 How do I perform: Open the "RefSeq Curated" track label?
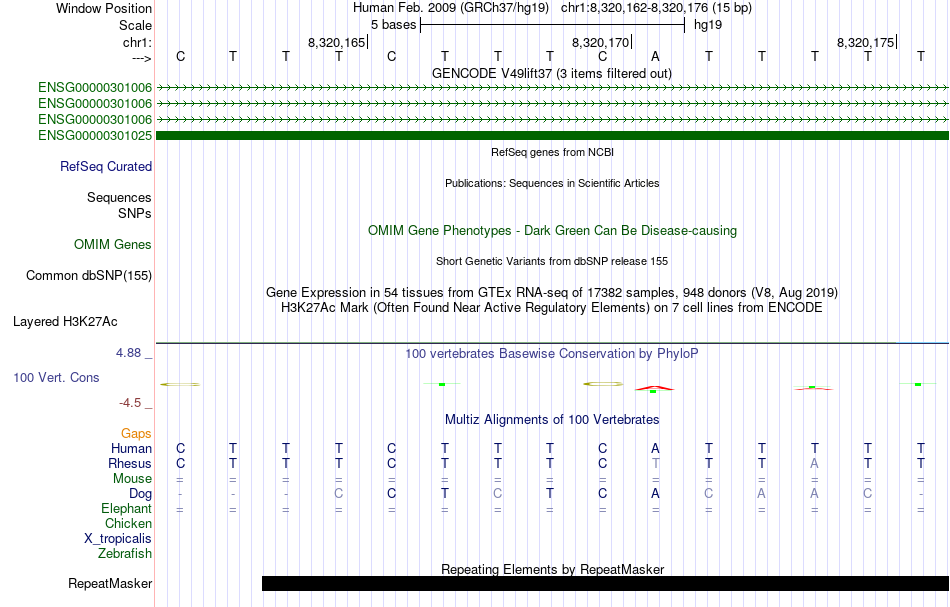coord(106,167)
